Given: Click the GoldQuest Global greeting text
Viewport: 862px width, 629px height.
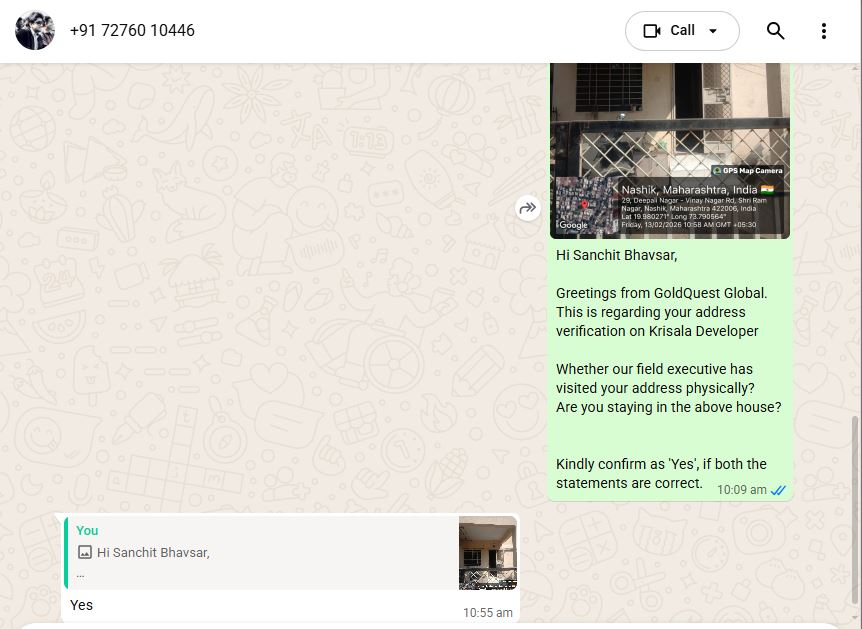Looking at the screenshot, I should 661,293.
